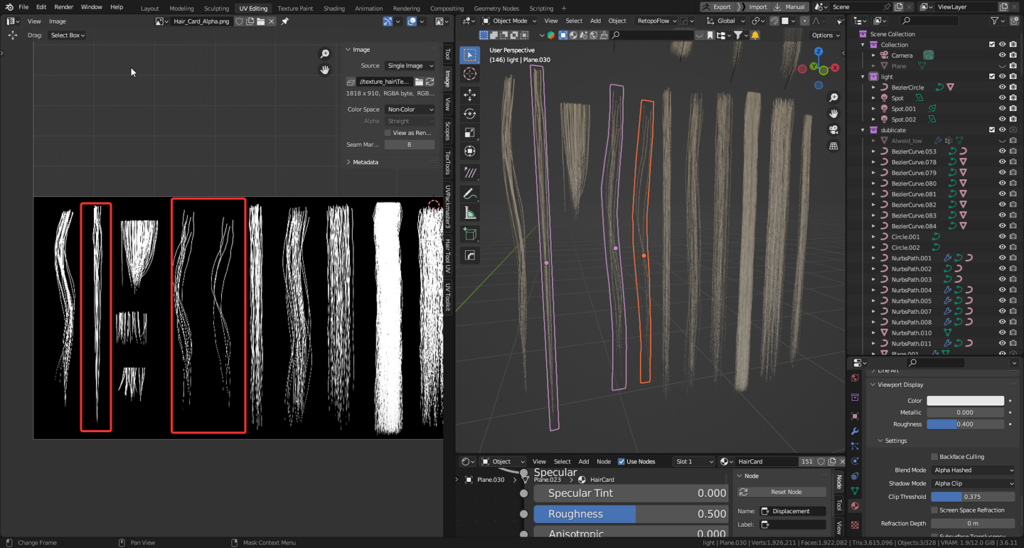
Task: Select the Move tool in viewport toolbar
Action: click(470, 94)
